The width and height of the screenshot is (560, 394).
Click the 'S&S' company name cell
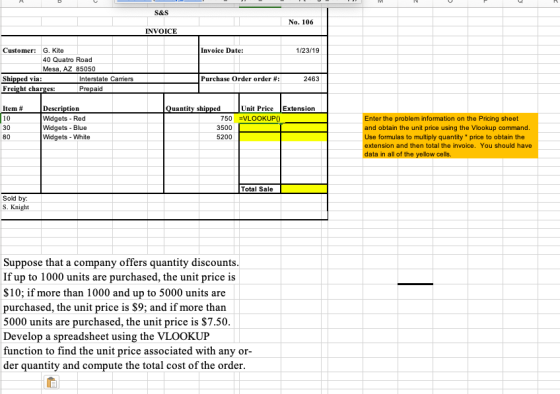(x=161, y=13)
